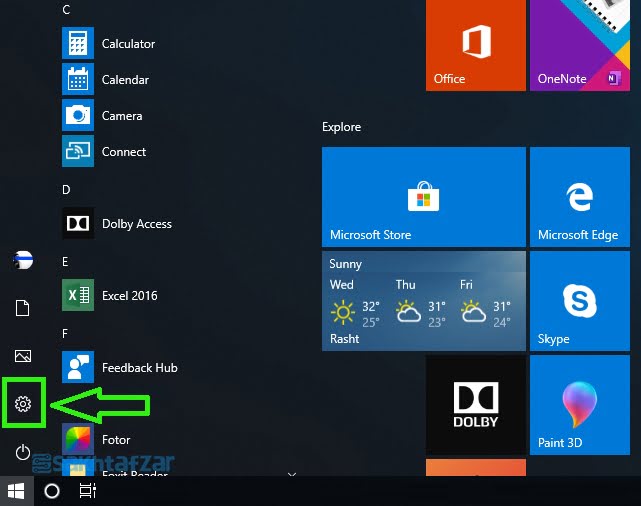Click the user account avatar

(23, 261)
